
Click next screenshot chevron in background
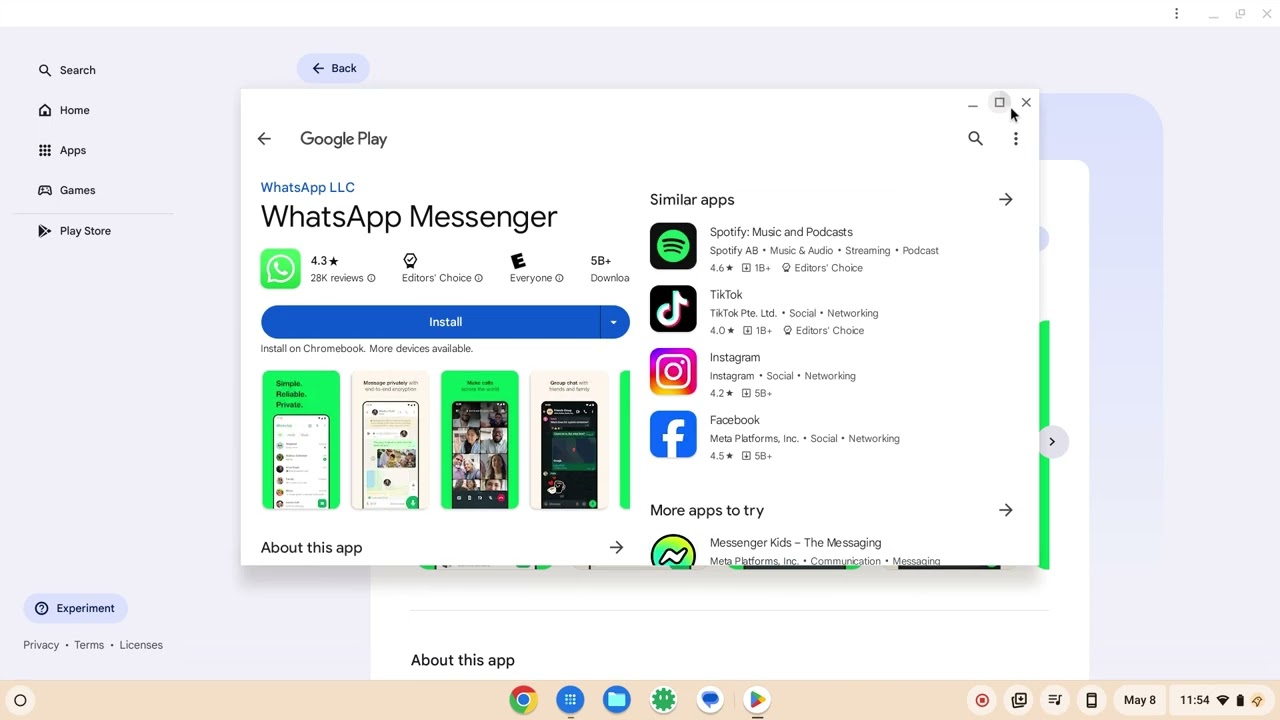click(1051, 442)
